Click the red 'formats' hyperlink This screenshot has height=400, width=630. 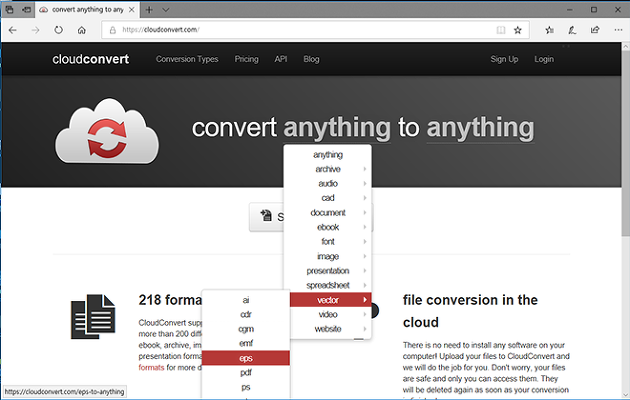pos(151,367)
